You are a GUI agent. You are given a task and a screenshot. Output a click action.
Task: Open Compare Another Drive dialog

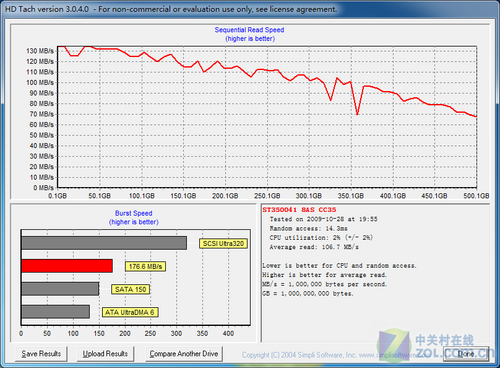184,354
